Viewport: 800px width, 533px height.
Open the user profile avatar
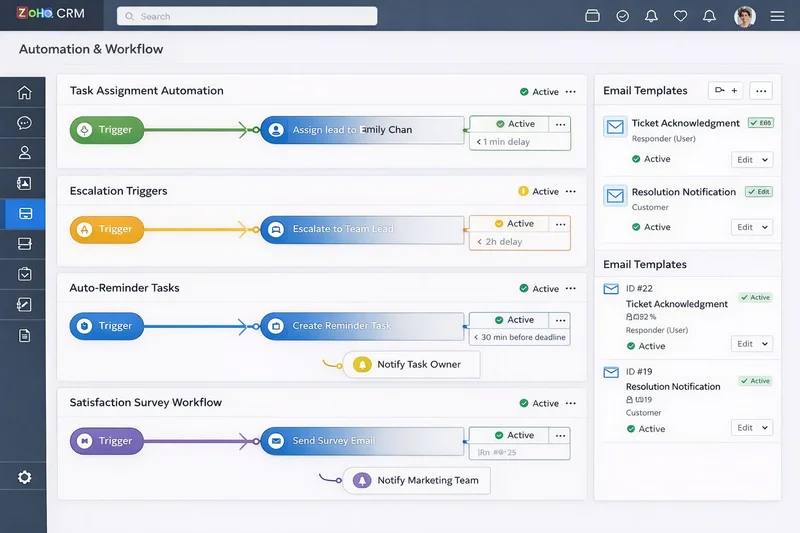744,17
